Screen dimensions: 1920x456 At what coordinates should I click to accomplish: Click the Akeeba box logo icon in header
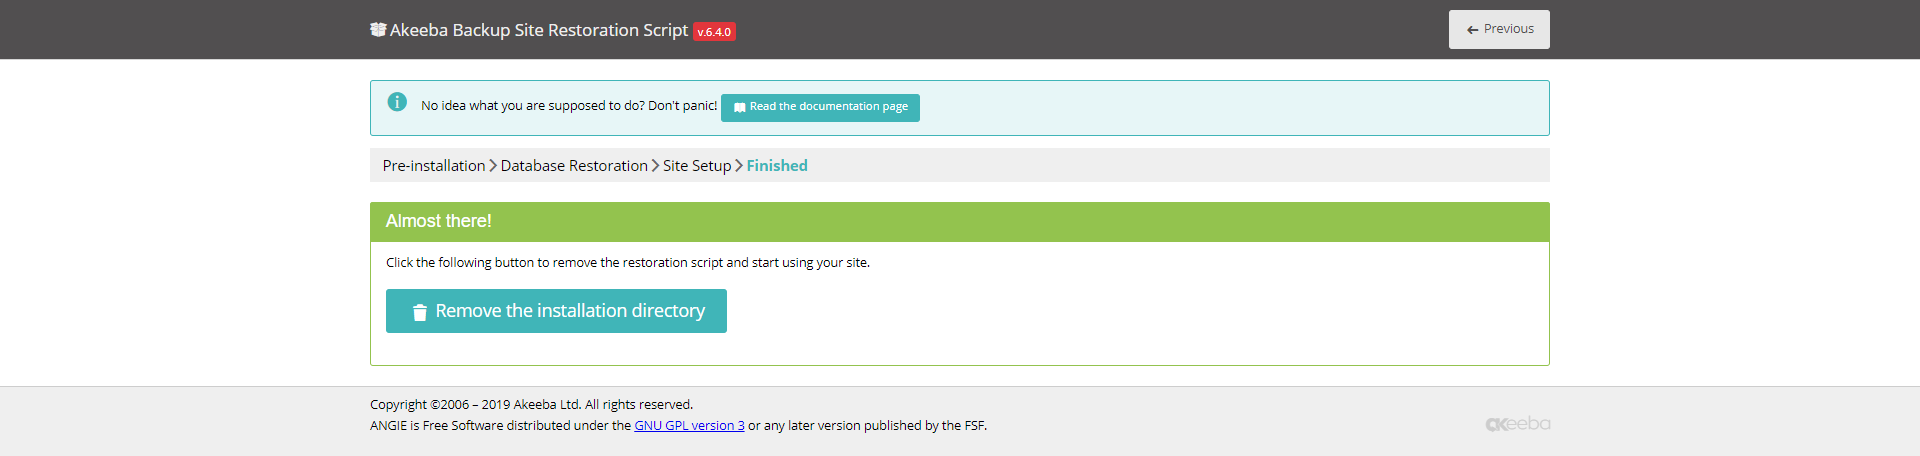378,29
